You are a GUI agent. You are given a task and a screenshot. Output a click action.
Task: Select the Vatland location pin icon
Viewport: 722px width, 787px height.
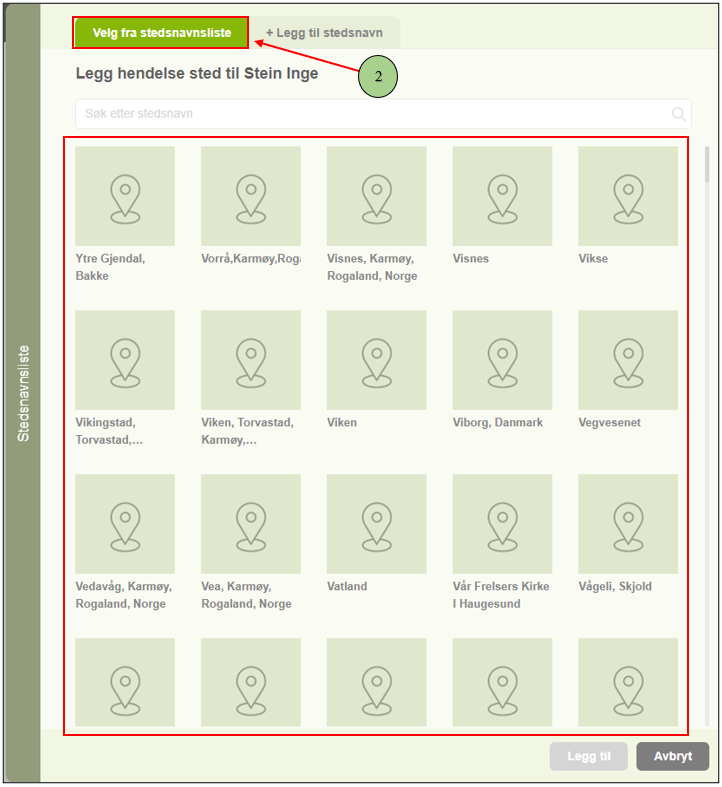376,524
